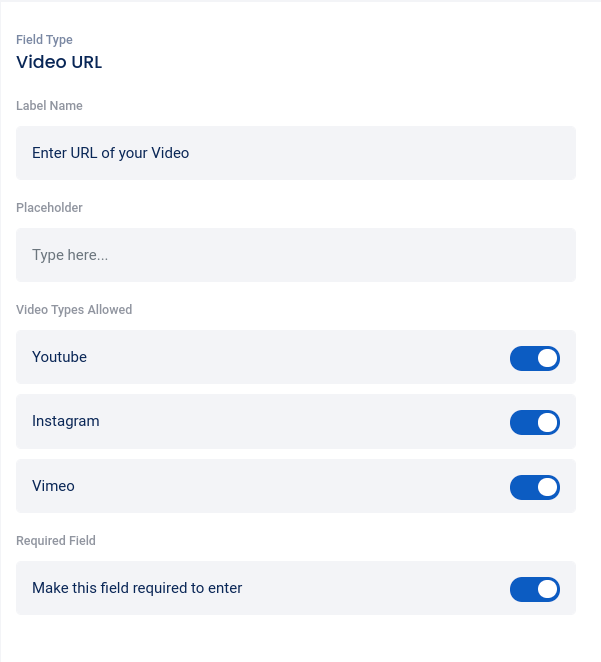This screenshot has height=662, width=601.
Task: Click the "Youtube" label text
Action: point(59,357)
